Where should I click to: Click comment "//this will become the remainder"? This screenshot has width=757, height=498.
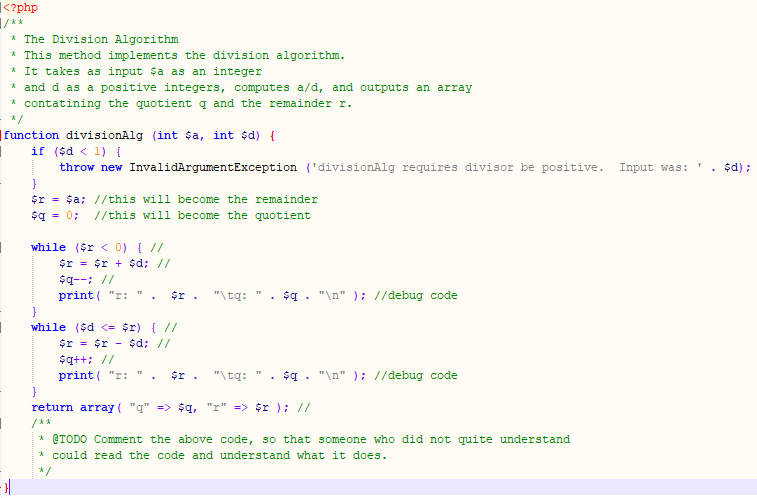point(206,199)
